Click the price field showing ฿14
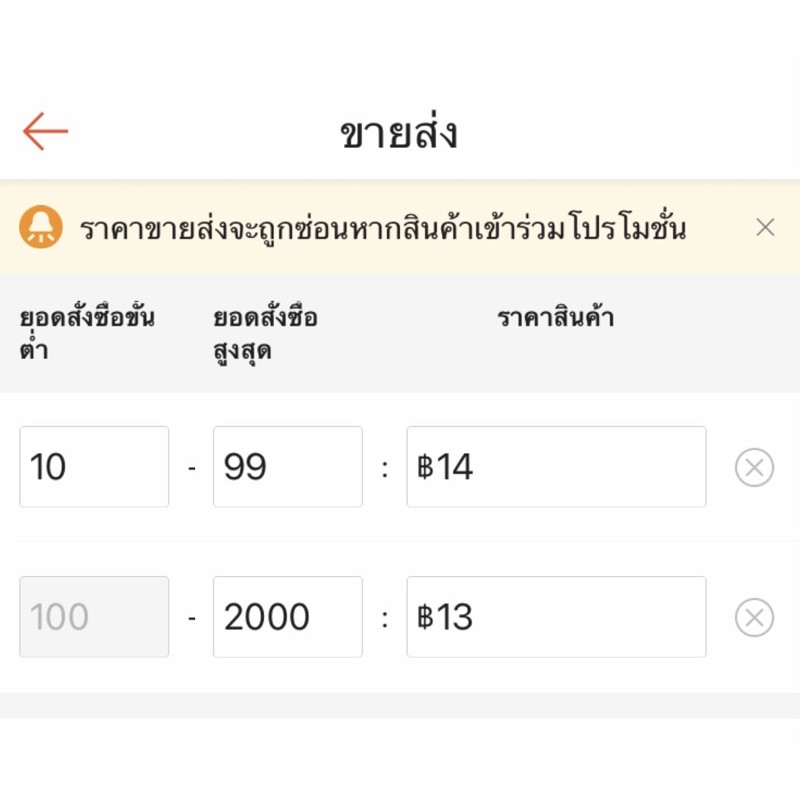Image resolution: width=800 pixels, height=800 pixels. 557,466
